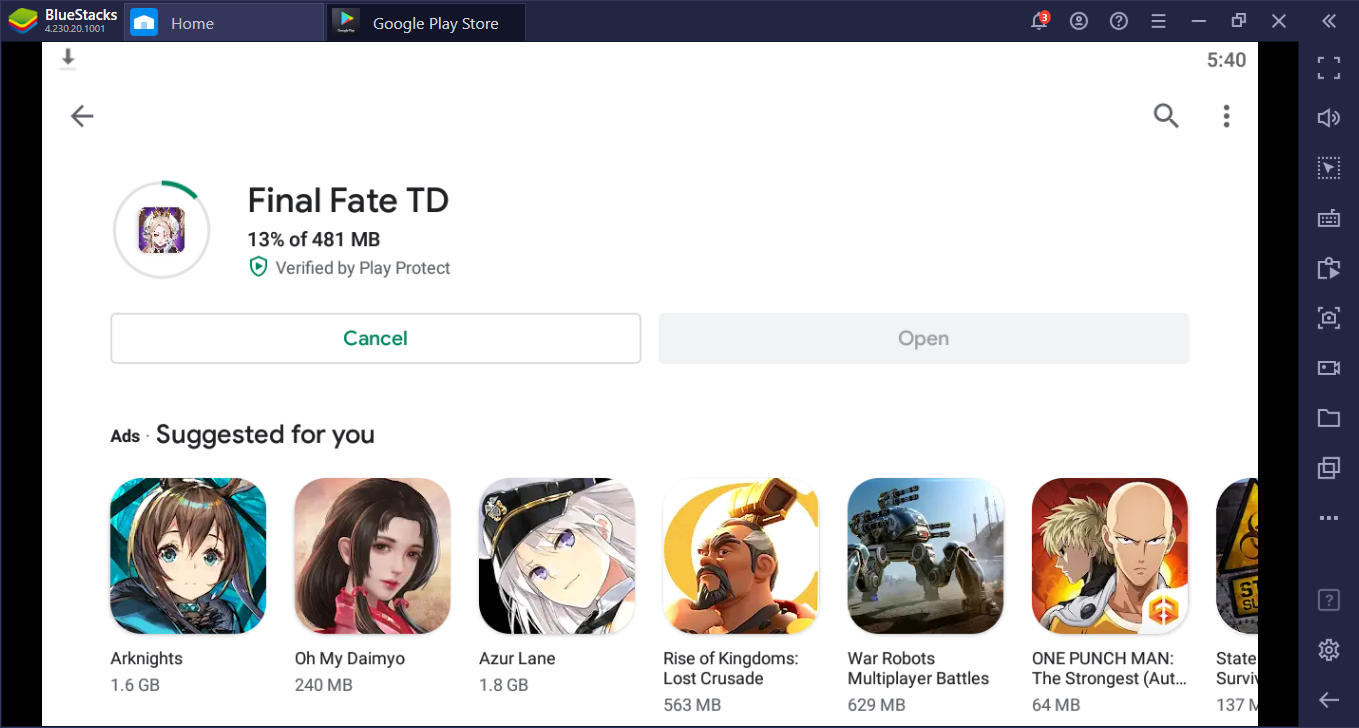
Task: Click the greyed-out Open button
Action: tap(923, 338)
